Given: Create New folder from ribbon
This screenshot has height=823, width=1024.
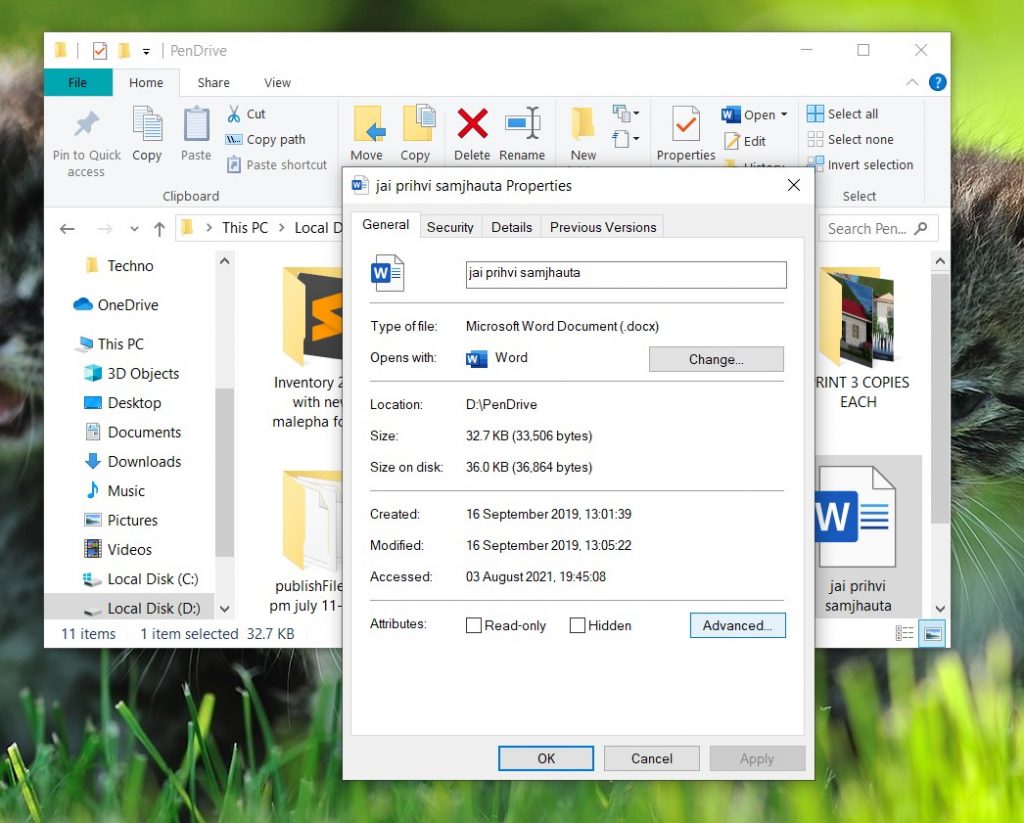Looking at the screenshot, I should tap(583, 124).
